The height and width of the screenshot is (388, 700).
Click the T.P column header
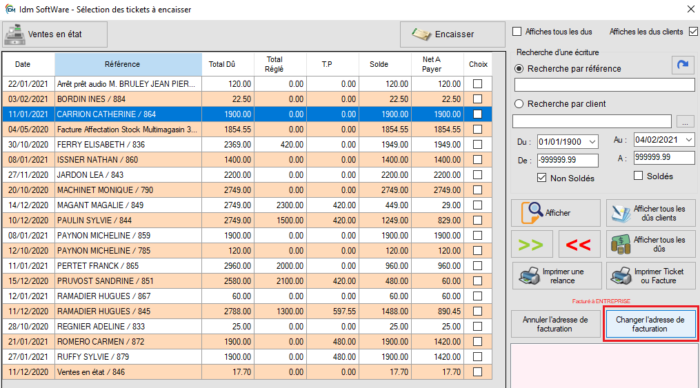(333, 64)
